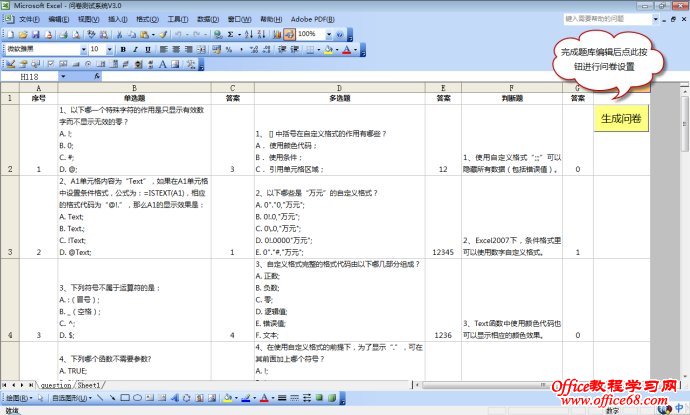Open Print Preview from the toolbar
690x415 pixels.
[x=76, y=34]
